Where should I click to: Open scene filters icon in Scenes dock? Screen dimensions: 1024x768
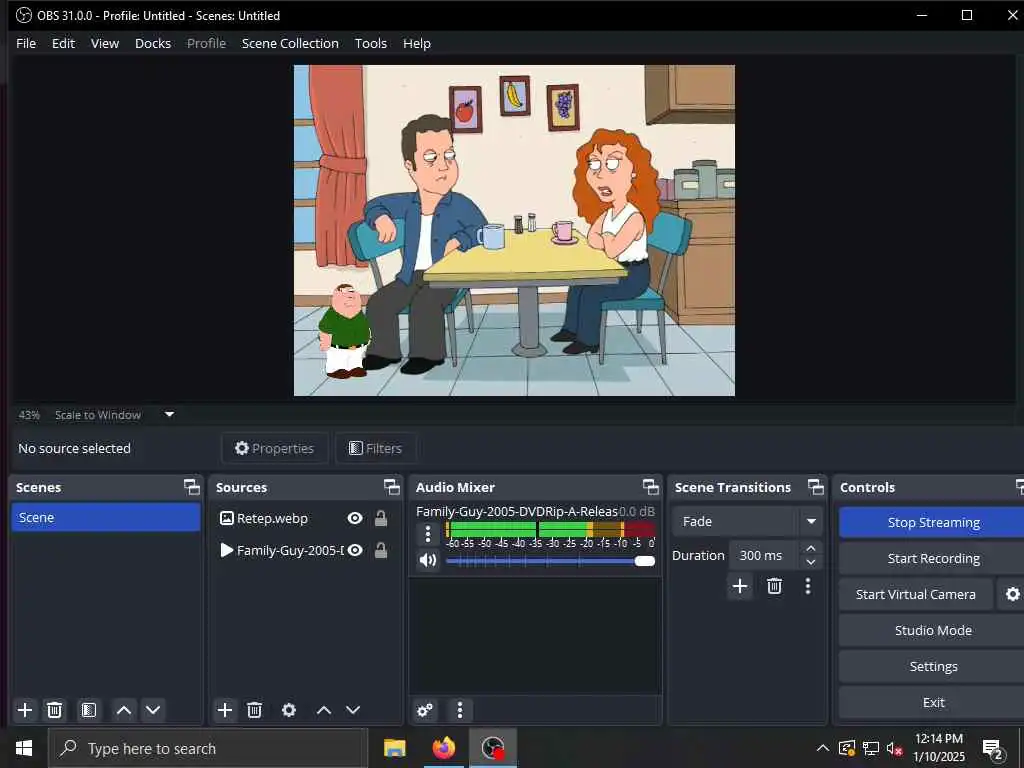point(89,710)
